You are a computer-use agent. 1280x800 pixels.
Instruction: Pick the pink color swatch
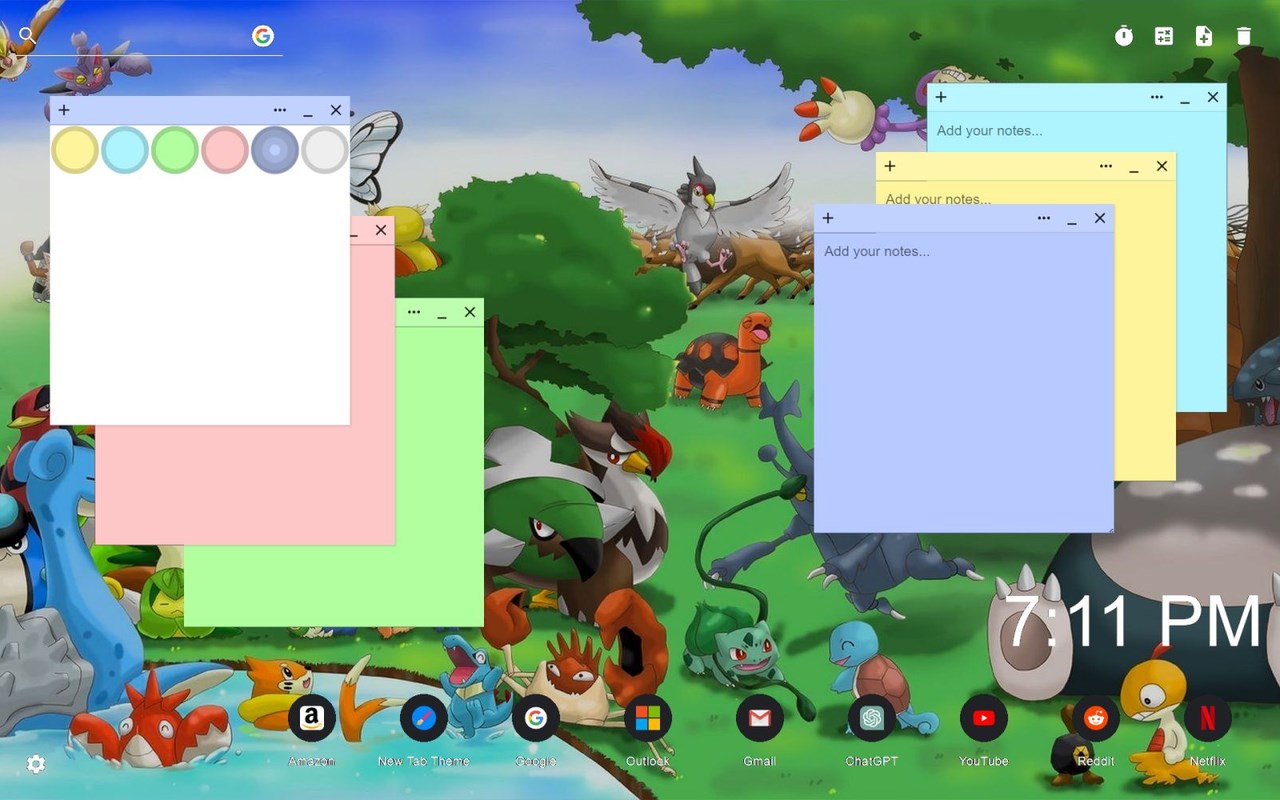[225, 150]
